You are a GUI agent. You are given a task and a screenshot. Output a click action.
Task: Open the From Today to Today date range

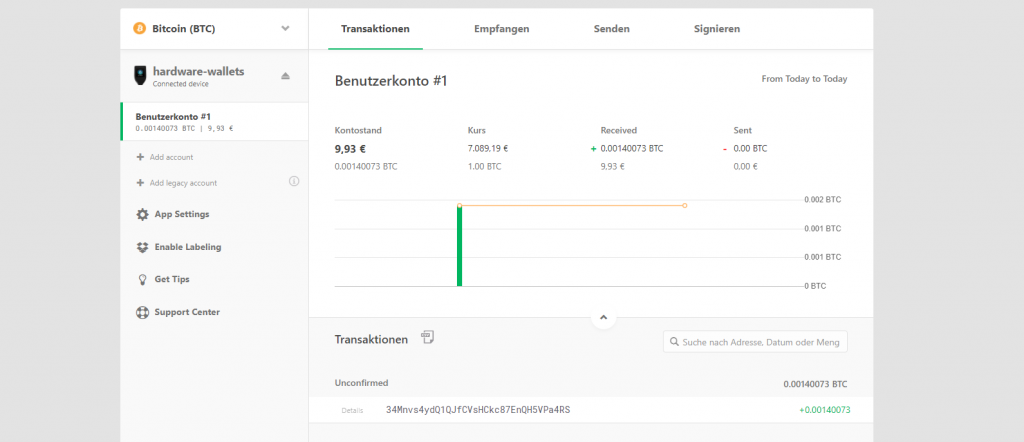(804, 79)
